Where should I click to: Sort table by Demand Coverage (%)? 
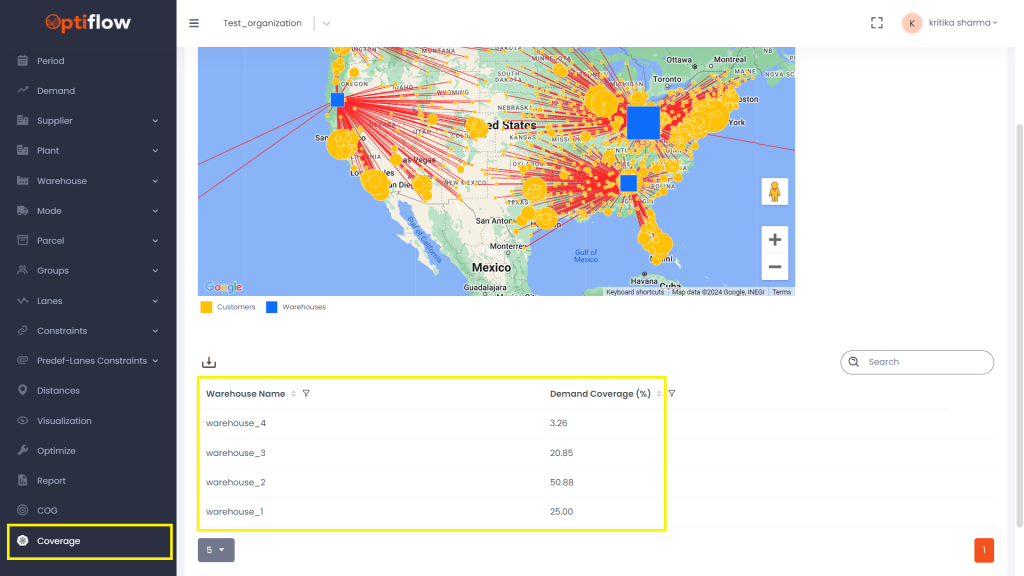coord(660,394)
